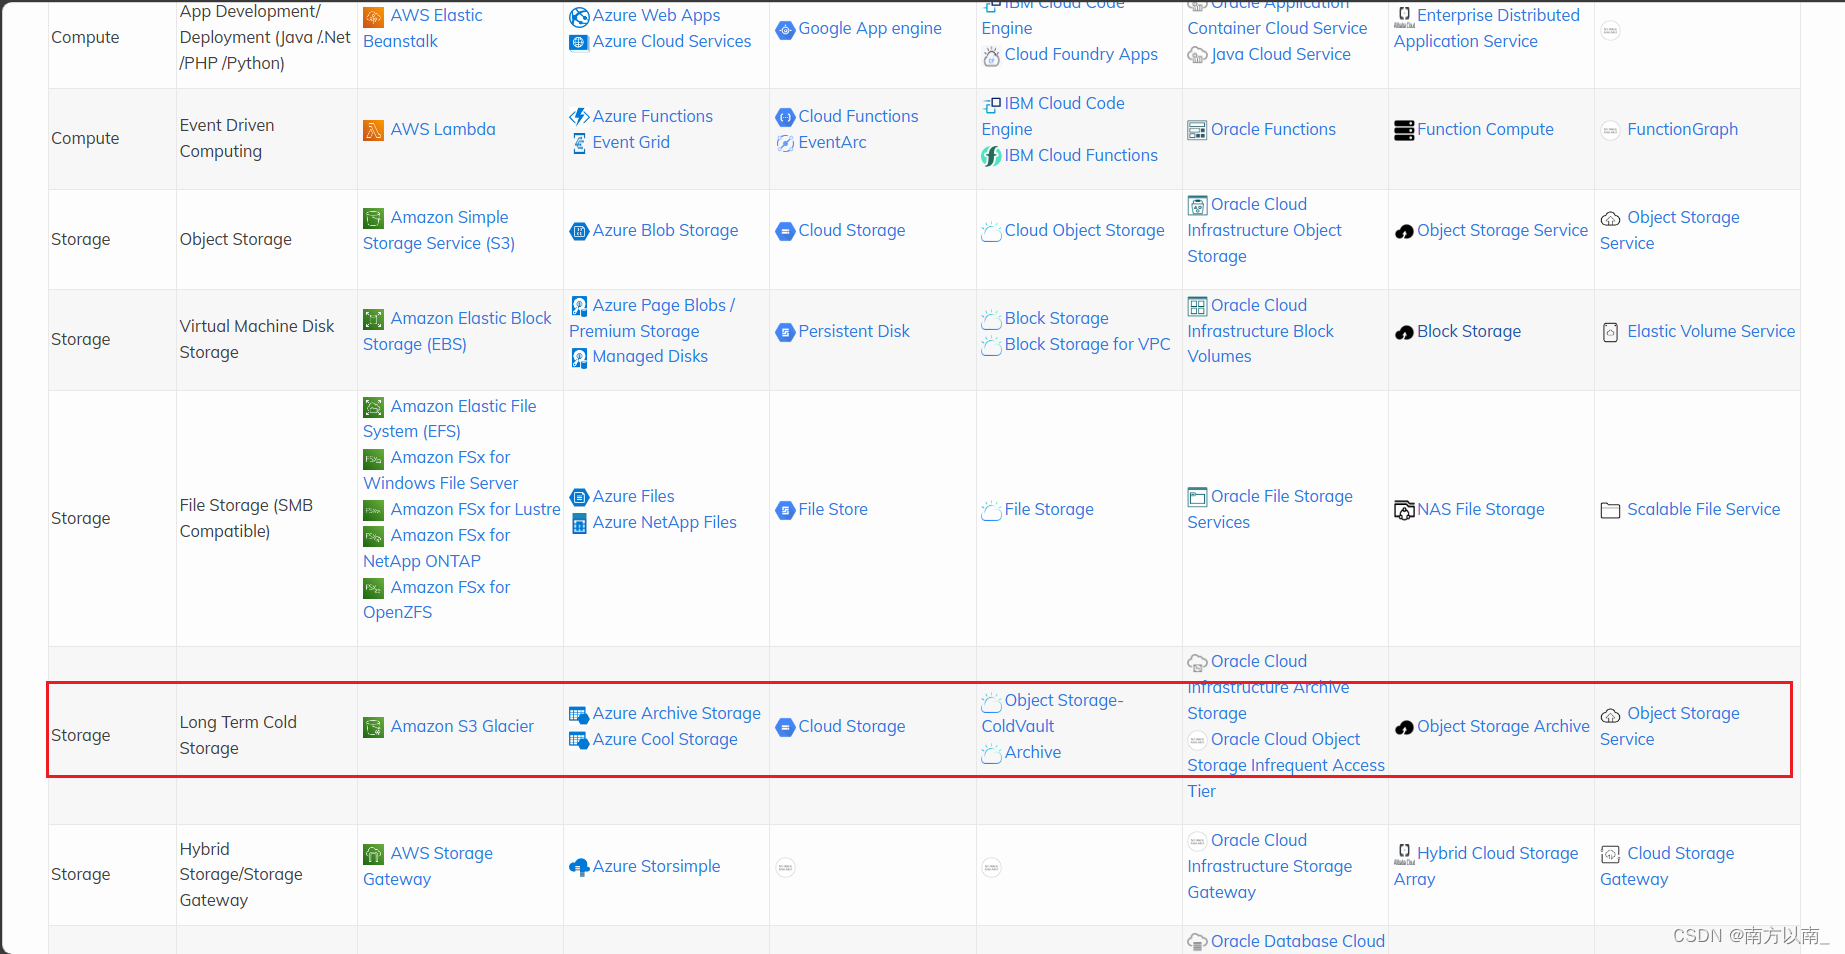Open the Object Storage Service link for Alibaba
The height and width of the screenshot is (954, 1845).
1502,231
